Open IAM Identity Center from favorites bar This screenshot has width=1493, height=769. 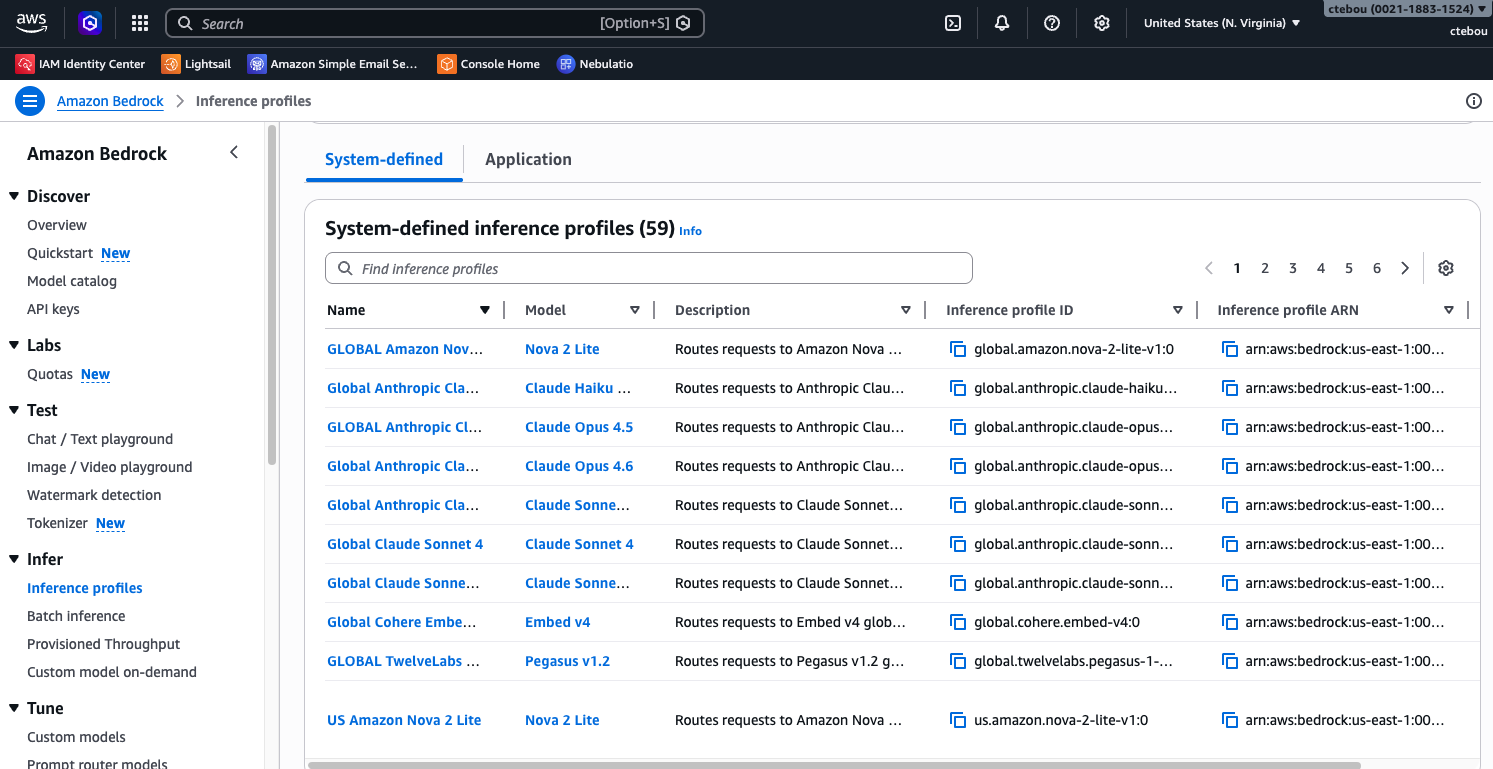tap(80, 63)
